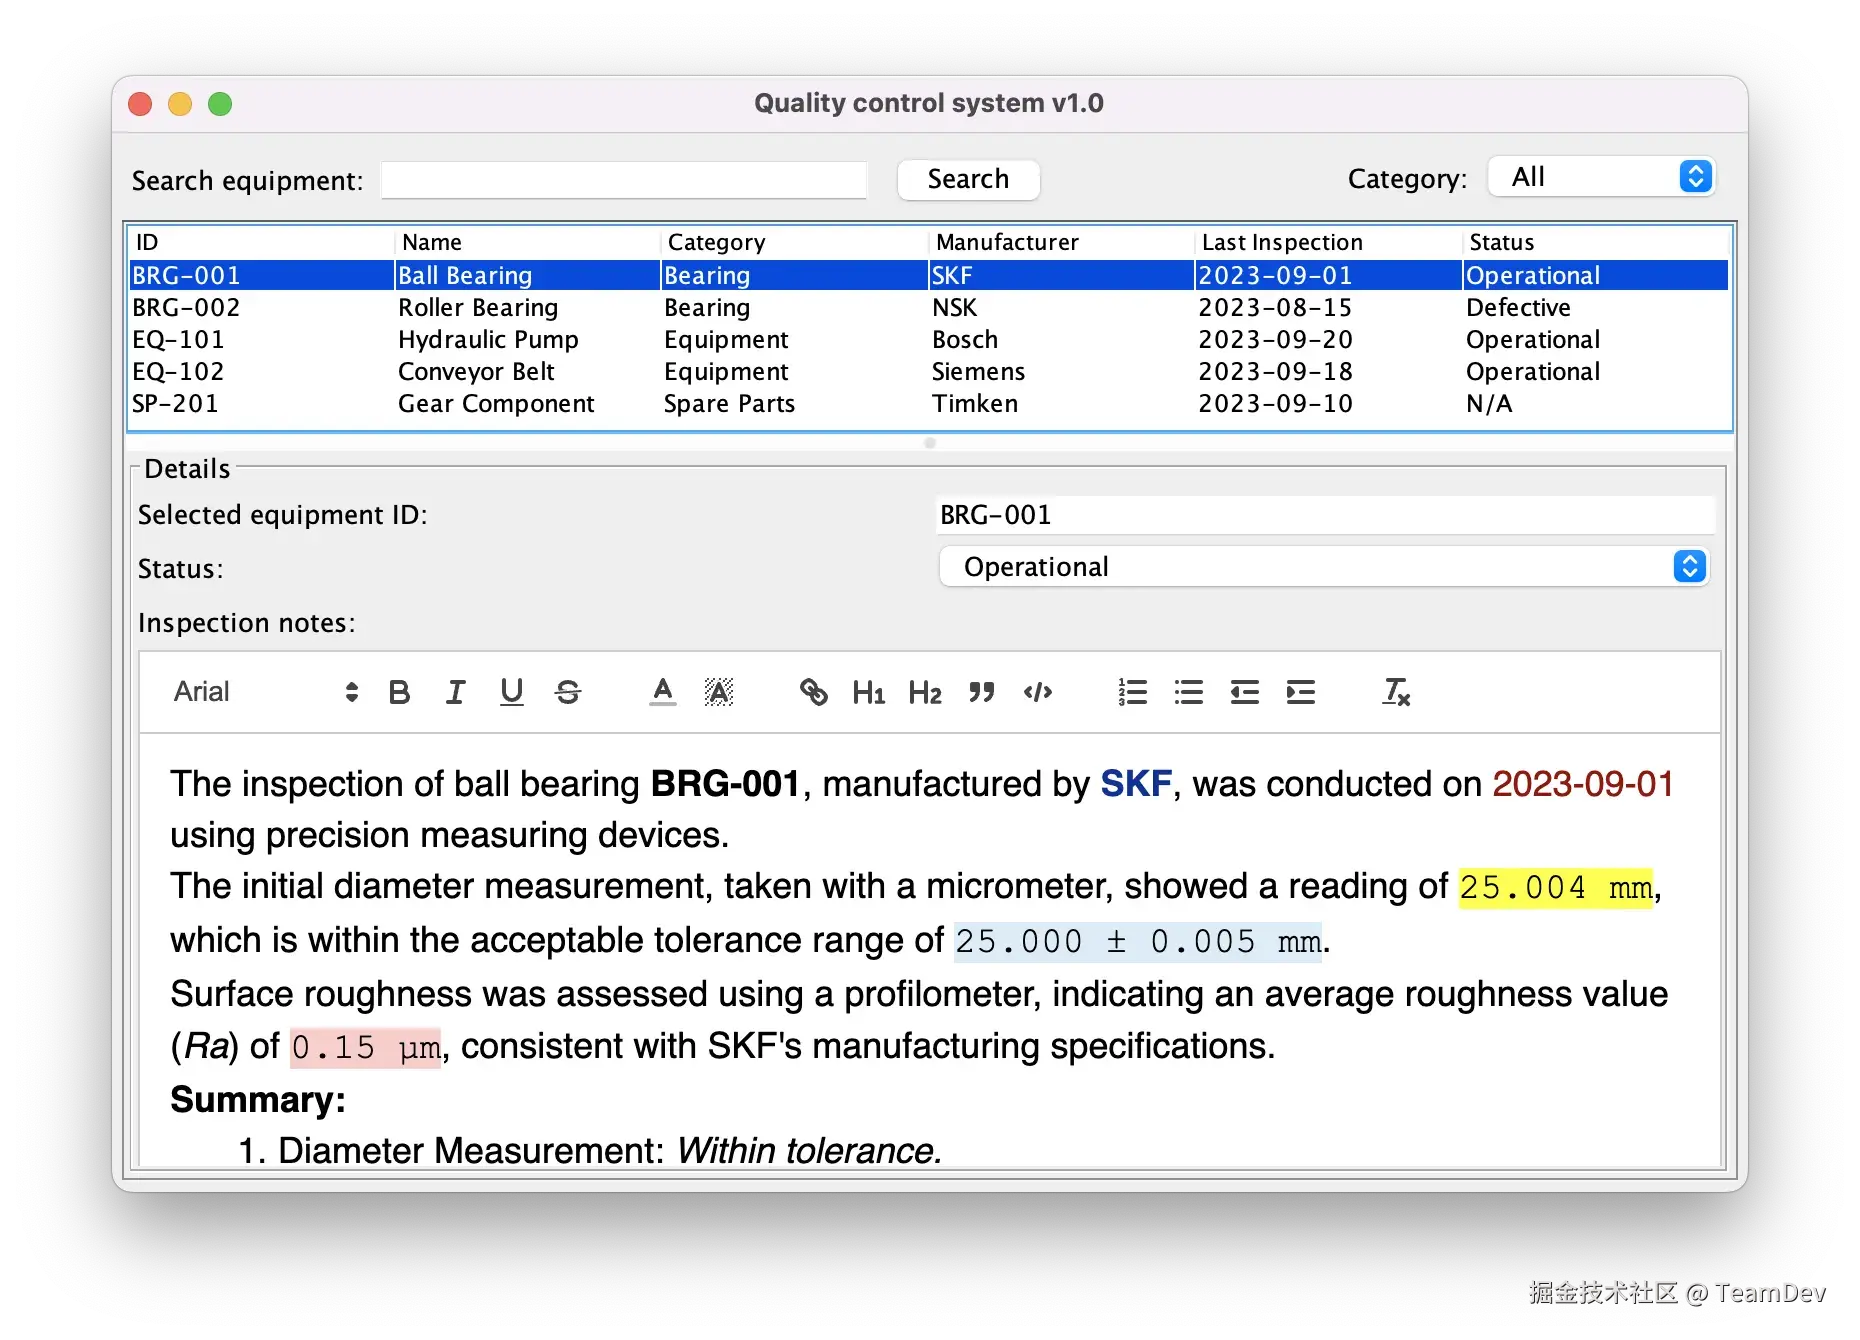Sort table by the Manufacturer column header

click(1006, 241)
